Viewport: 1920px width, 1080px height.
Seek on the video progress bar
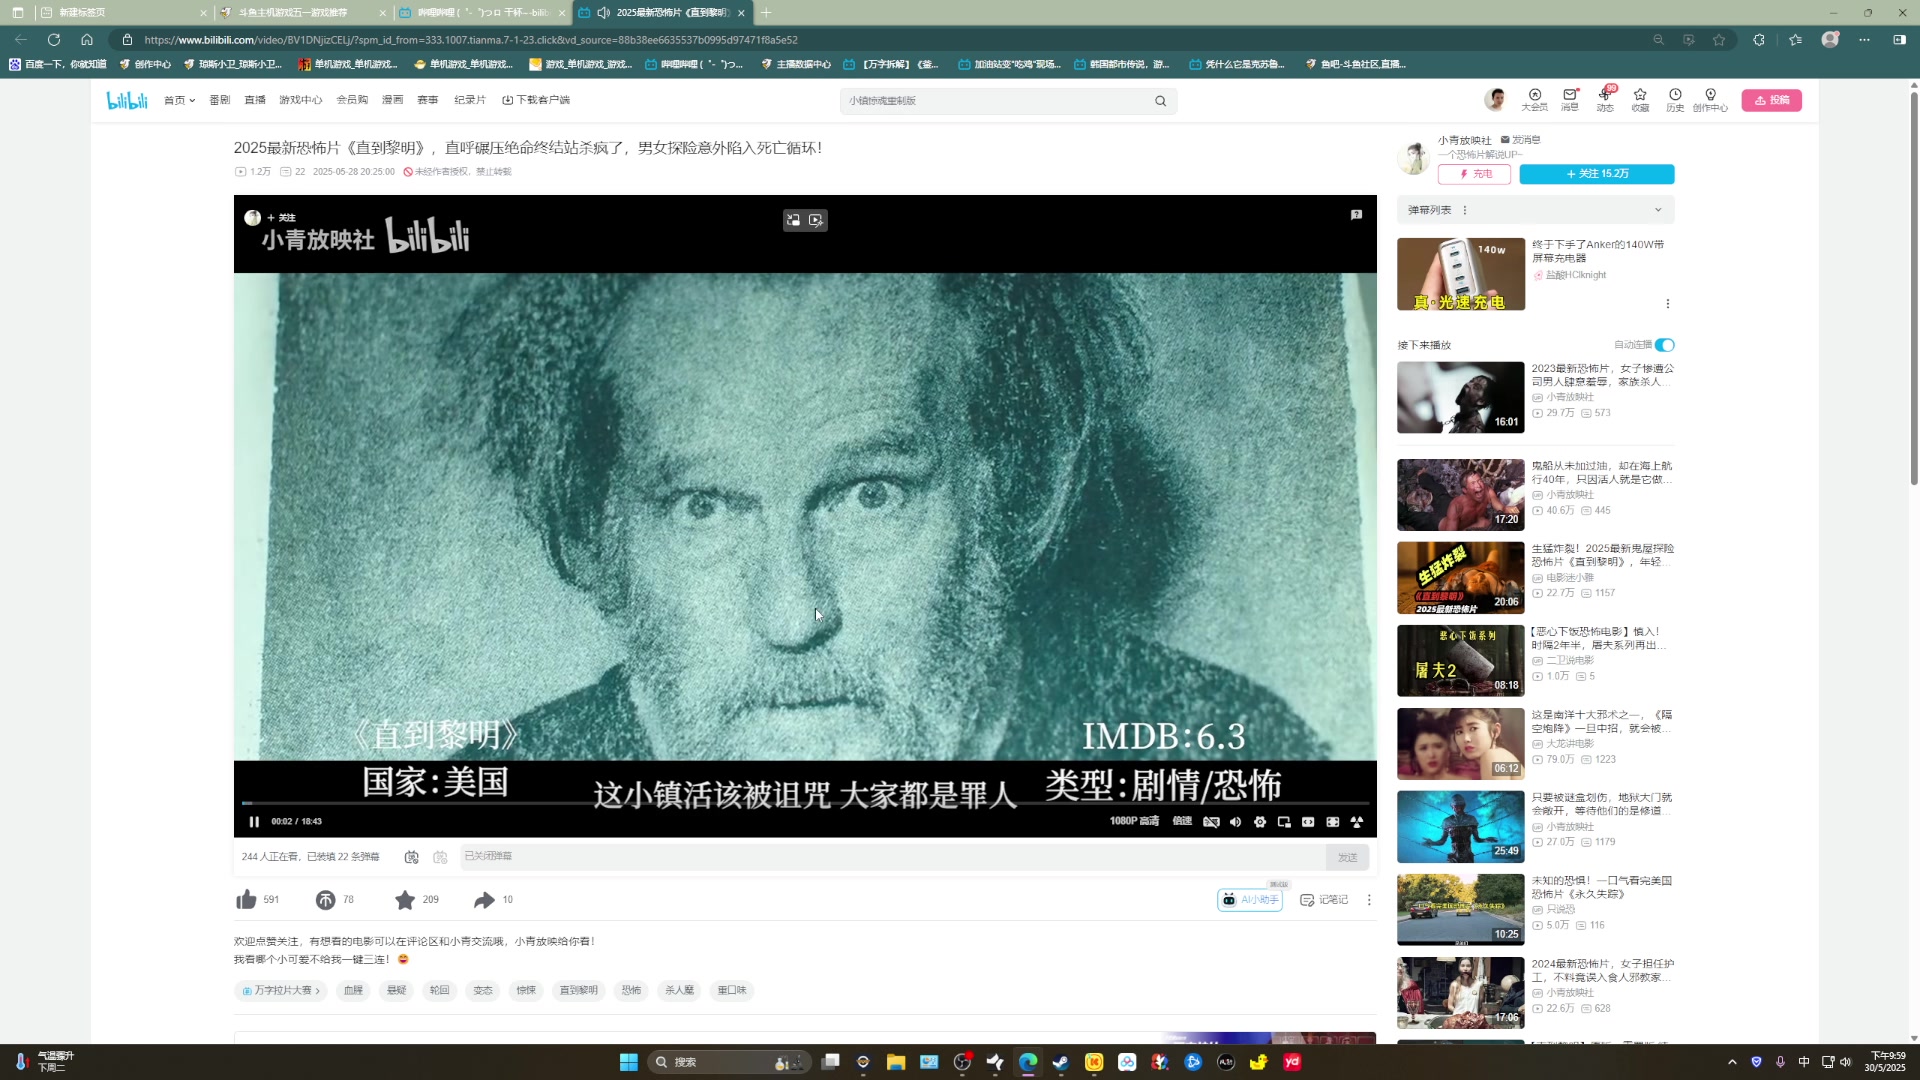(805, 803)
